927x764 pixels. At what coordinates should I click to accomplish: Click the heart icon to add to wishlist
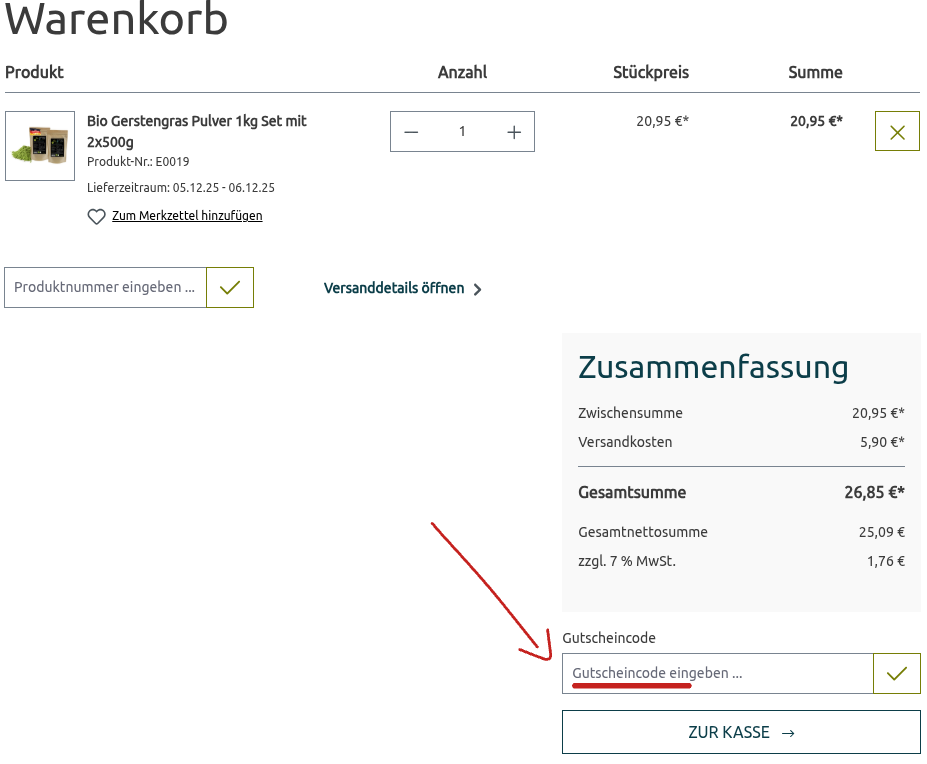point(96,216)
